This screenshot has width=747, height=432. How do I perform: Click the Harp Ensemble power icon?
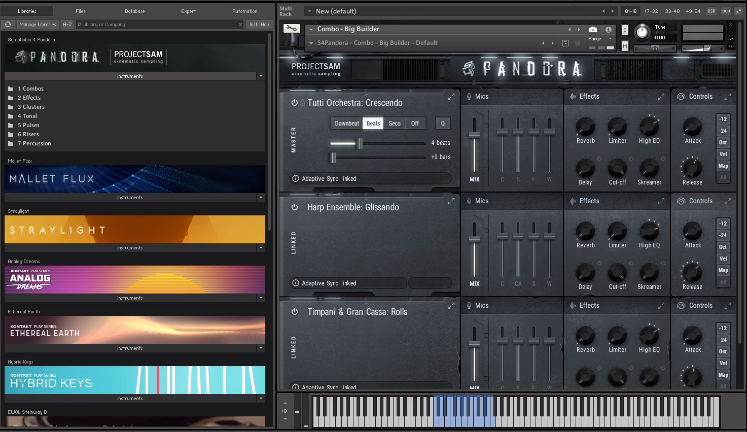294,207
